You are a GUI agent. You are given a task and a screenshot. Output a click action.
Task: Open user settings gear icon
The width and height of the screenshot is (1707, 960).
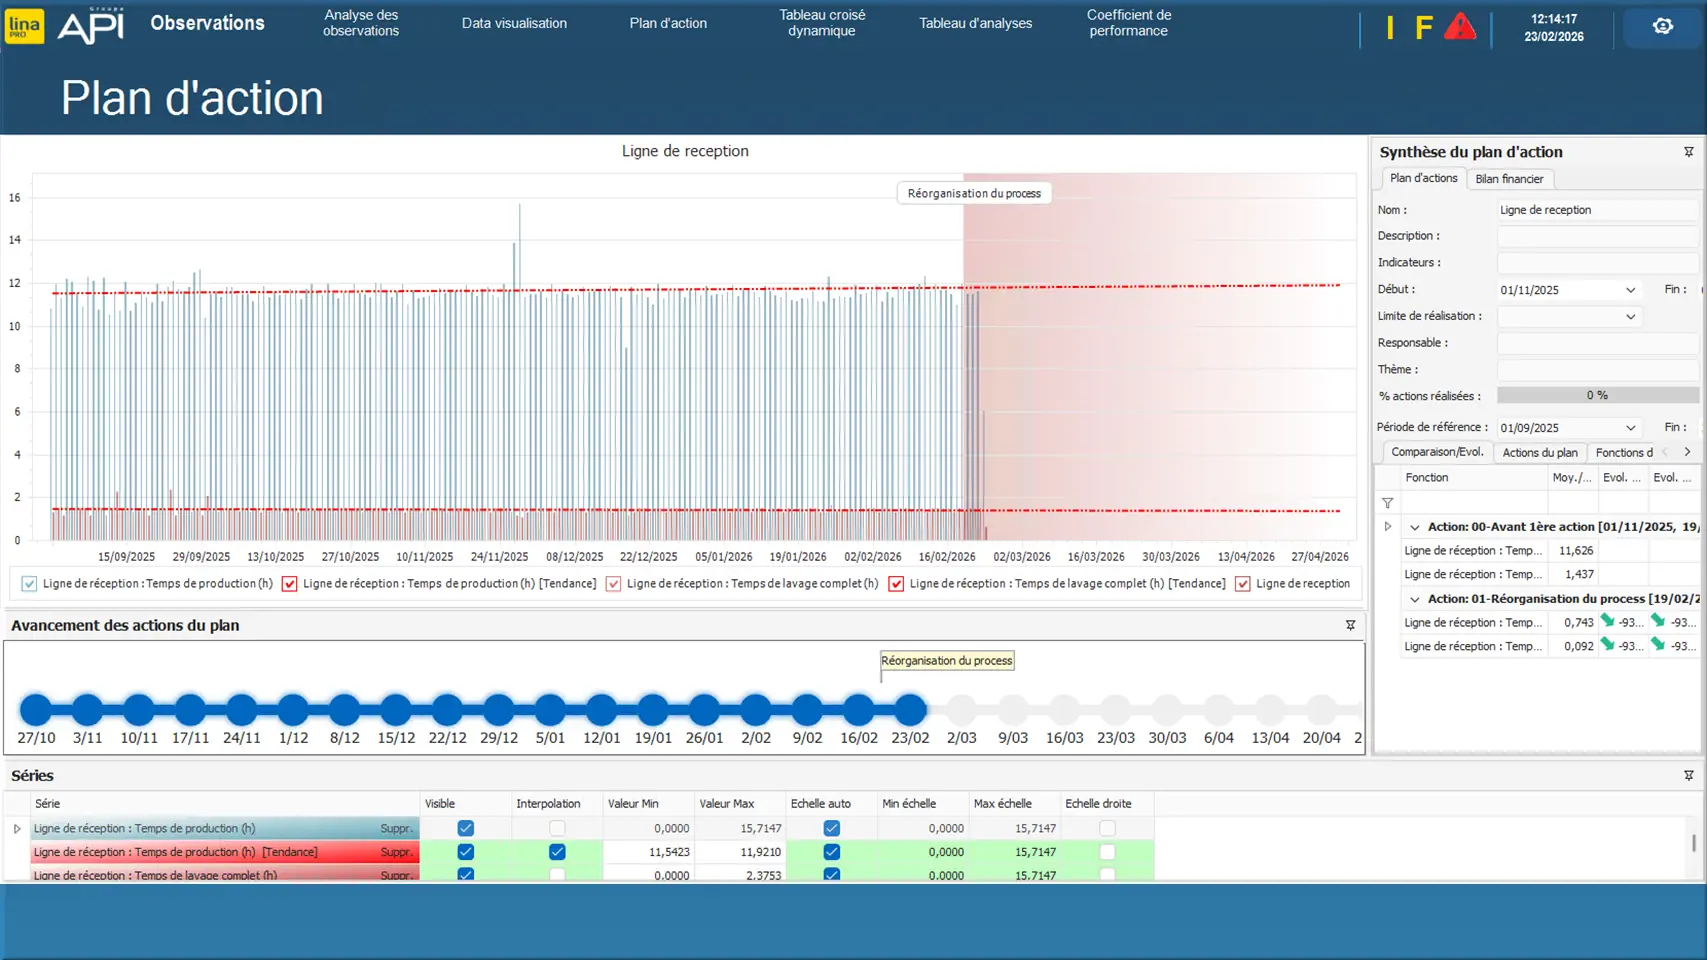tap(1662, 27)
